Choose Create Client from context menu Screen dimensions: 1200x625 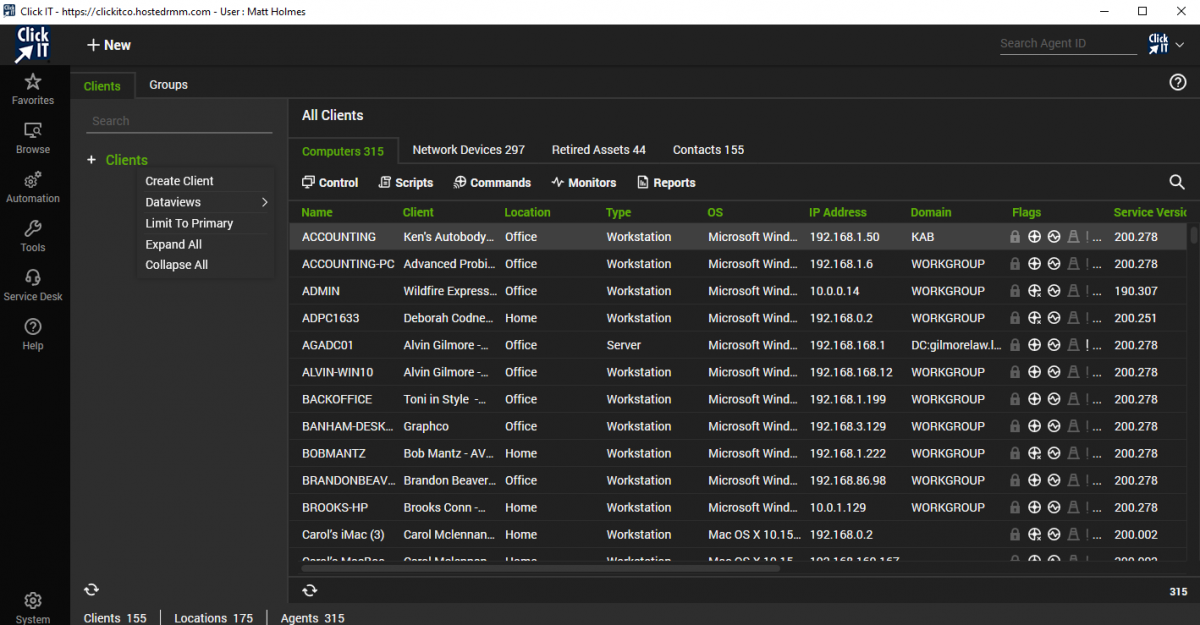(x=180, y=181)
